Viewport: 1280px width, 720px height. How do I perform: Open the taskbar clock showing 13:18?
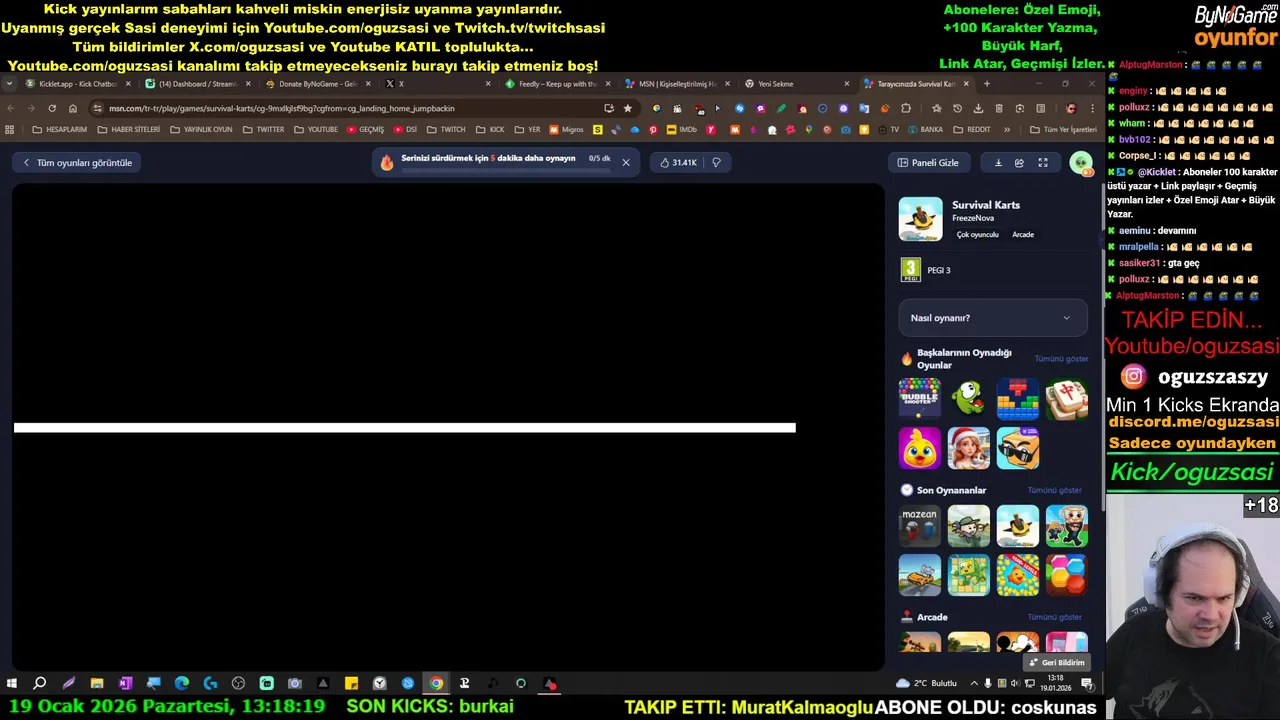(x=1056, y=684)
